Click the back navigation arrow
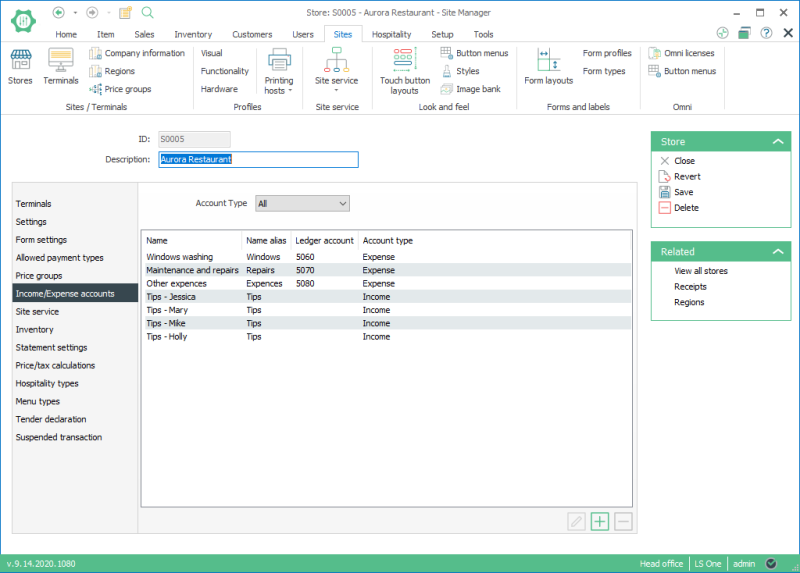 pos(59,12)
